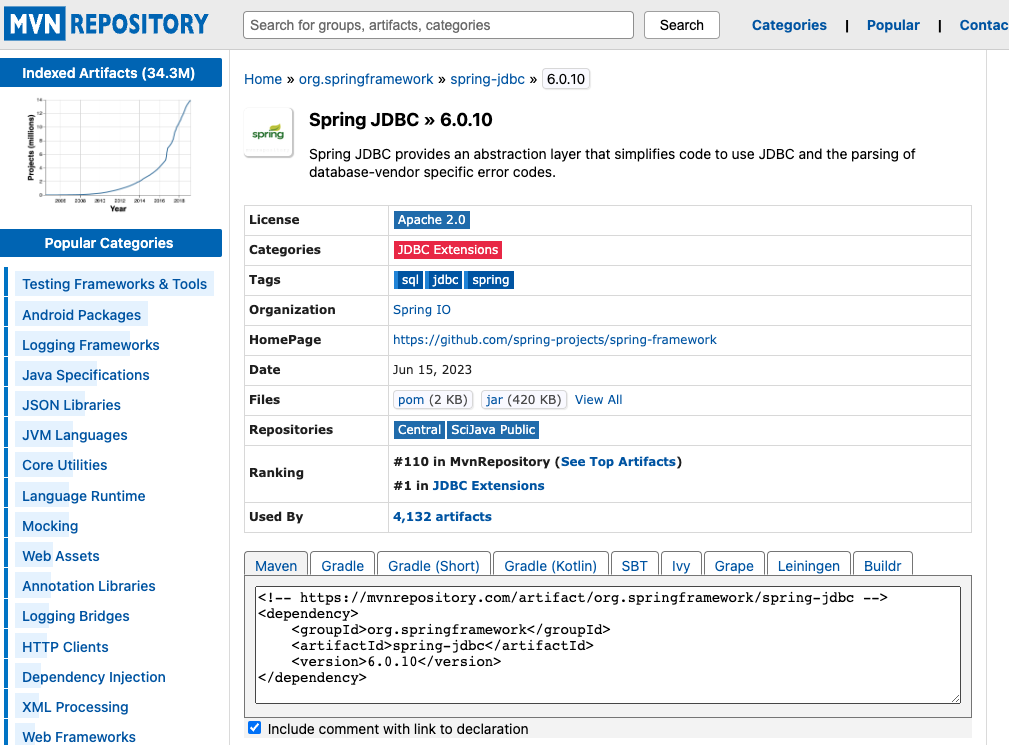
Task: Open Logging Frameworks category
Action: click(91, 345)
